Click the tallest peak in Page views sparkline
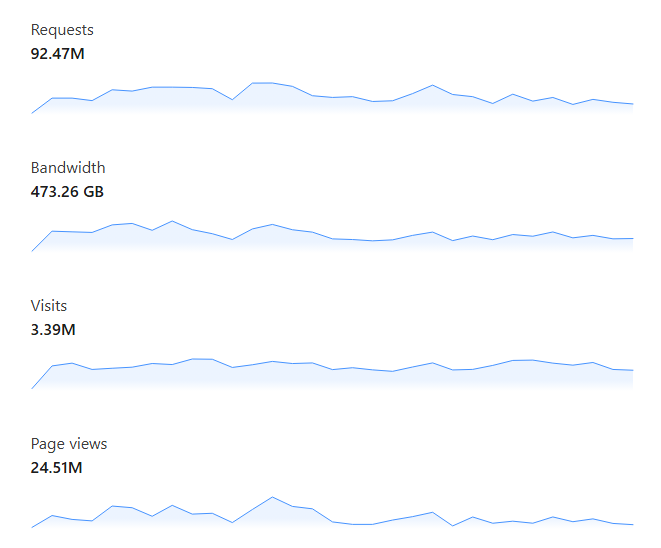 [272, 497]
